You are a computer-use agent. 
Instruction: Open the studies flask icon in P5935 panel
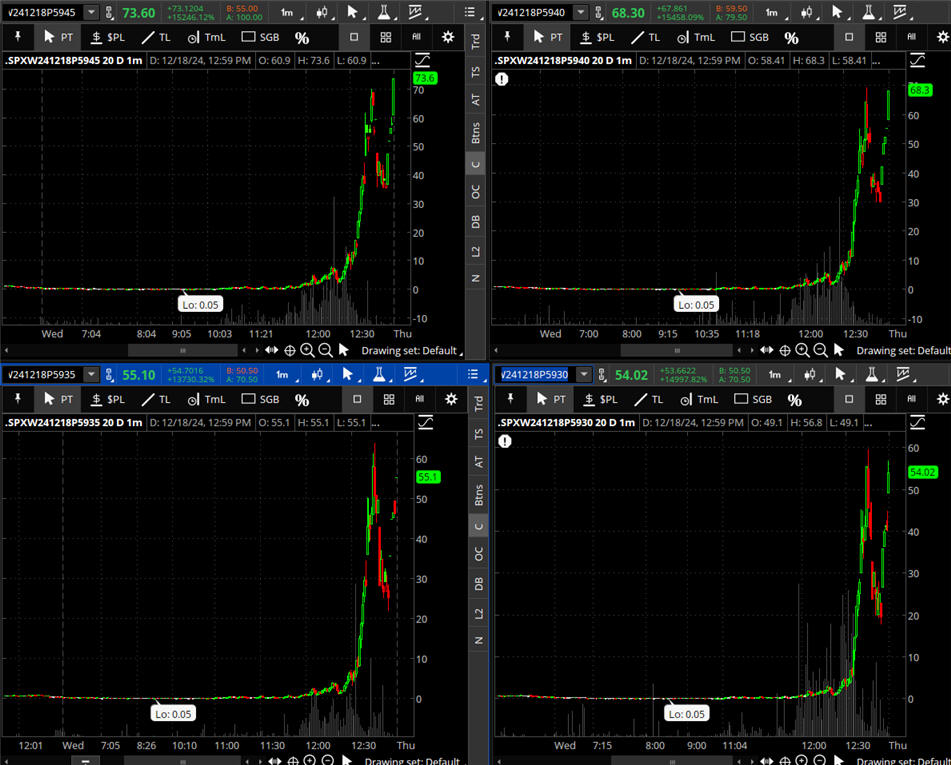379,374
